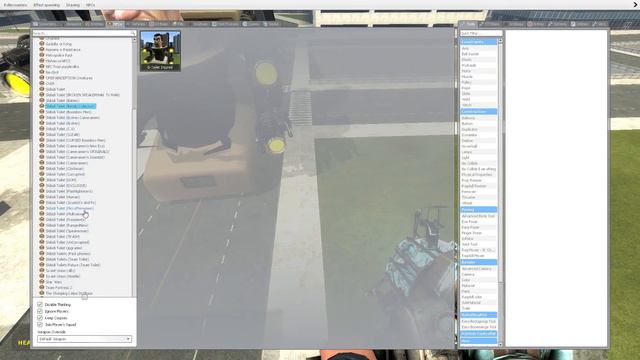Collapse the Posing tool category header

tap(479, 209)
